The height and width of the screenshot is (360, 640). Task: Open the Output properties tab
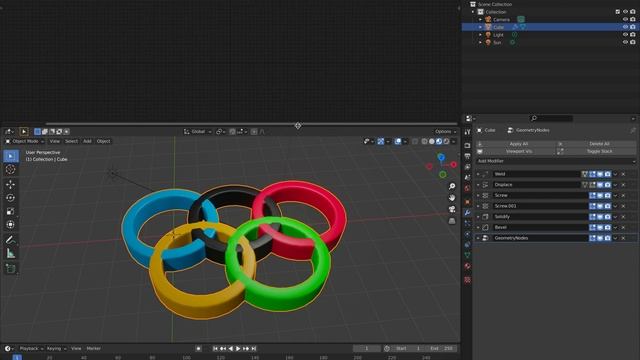[467, 156]
